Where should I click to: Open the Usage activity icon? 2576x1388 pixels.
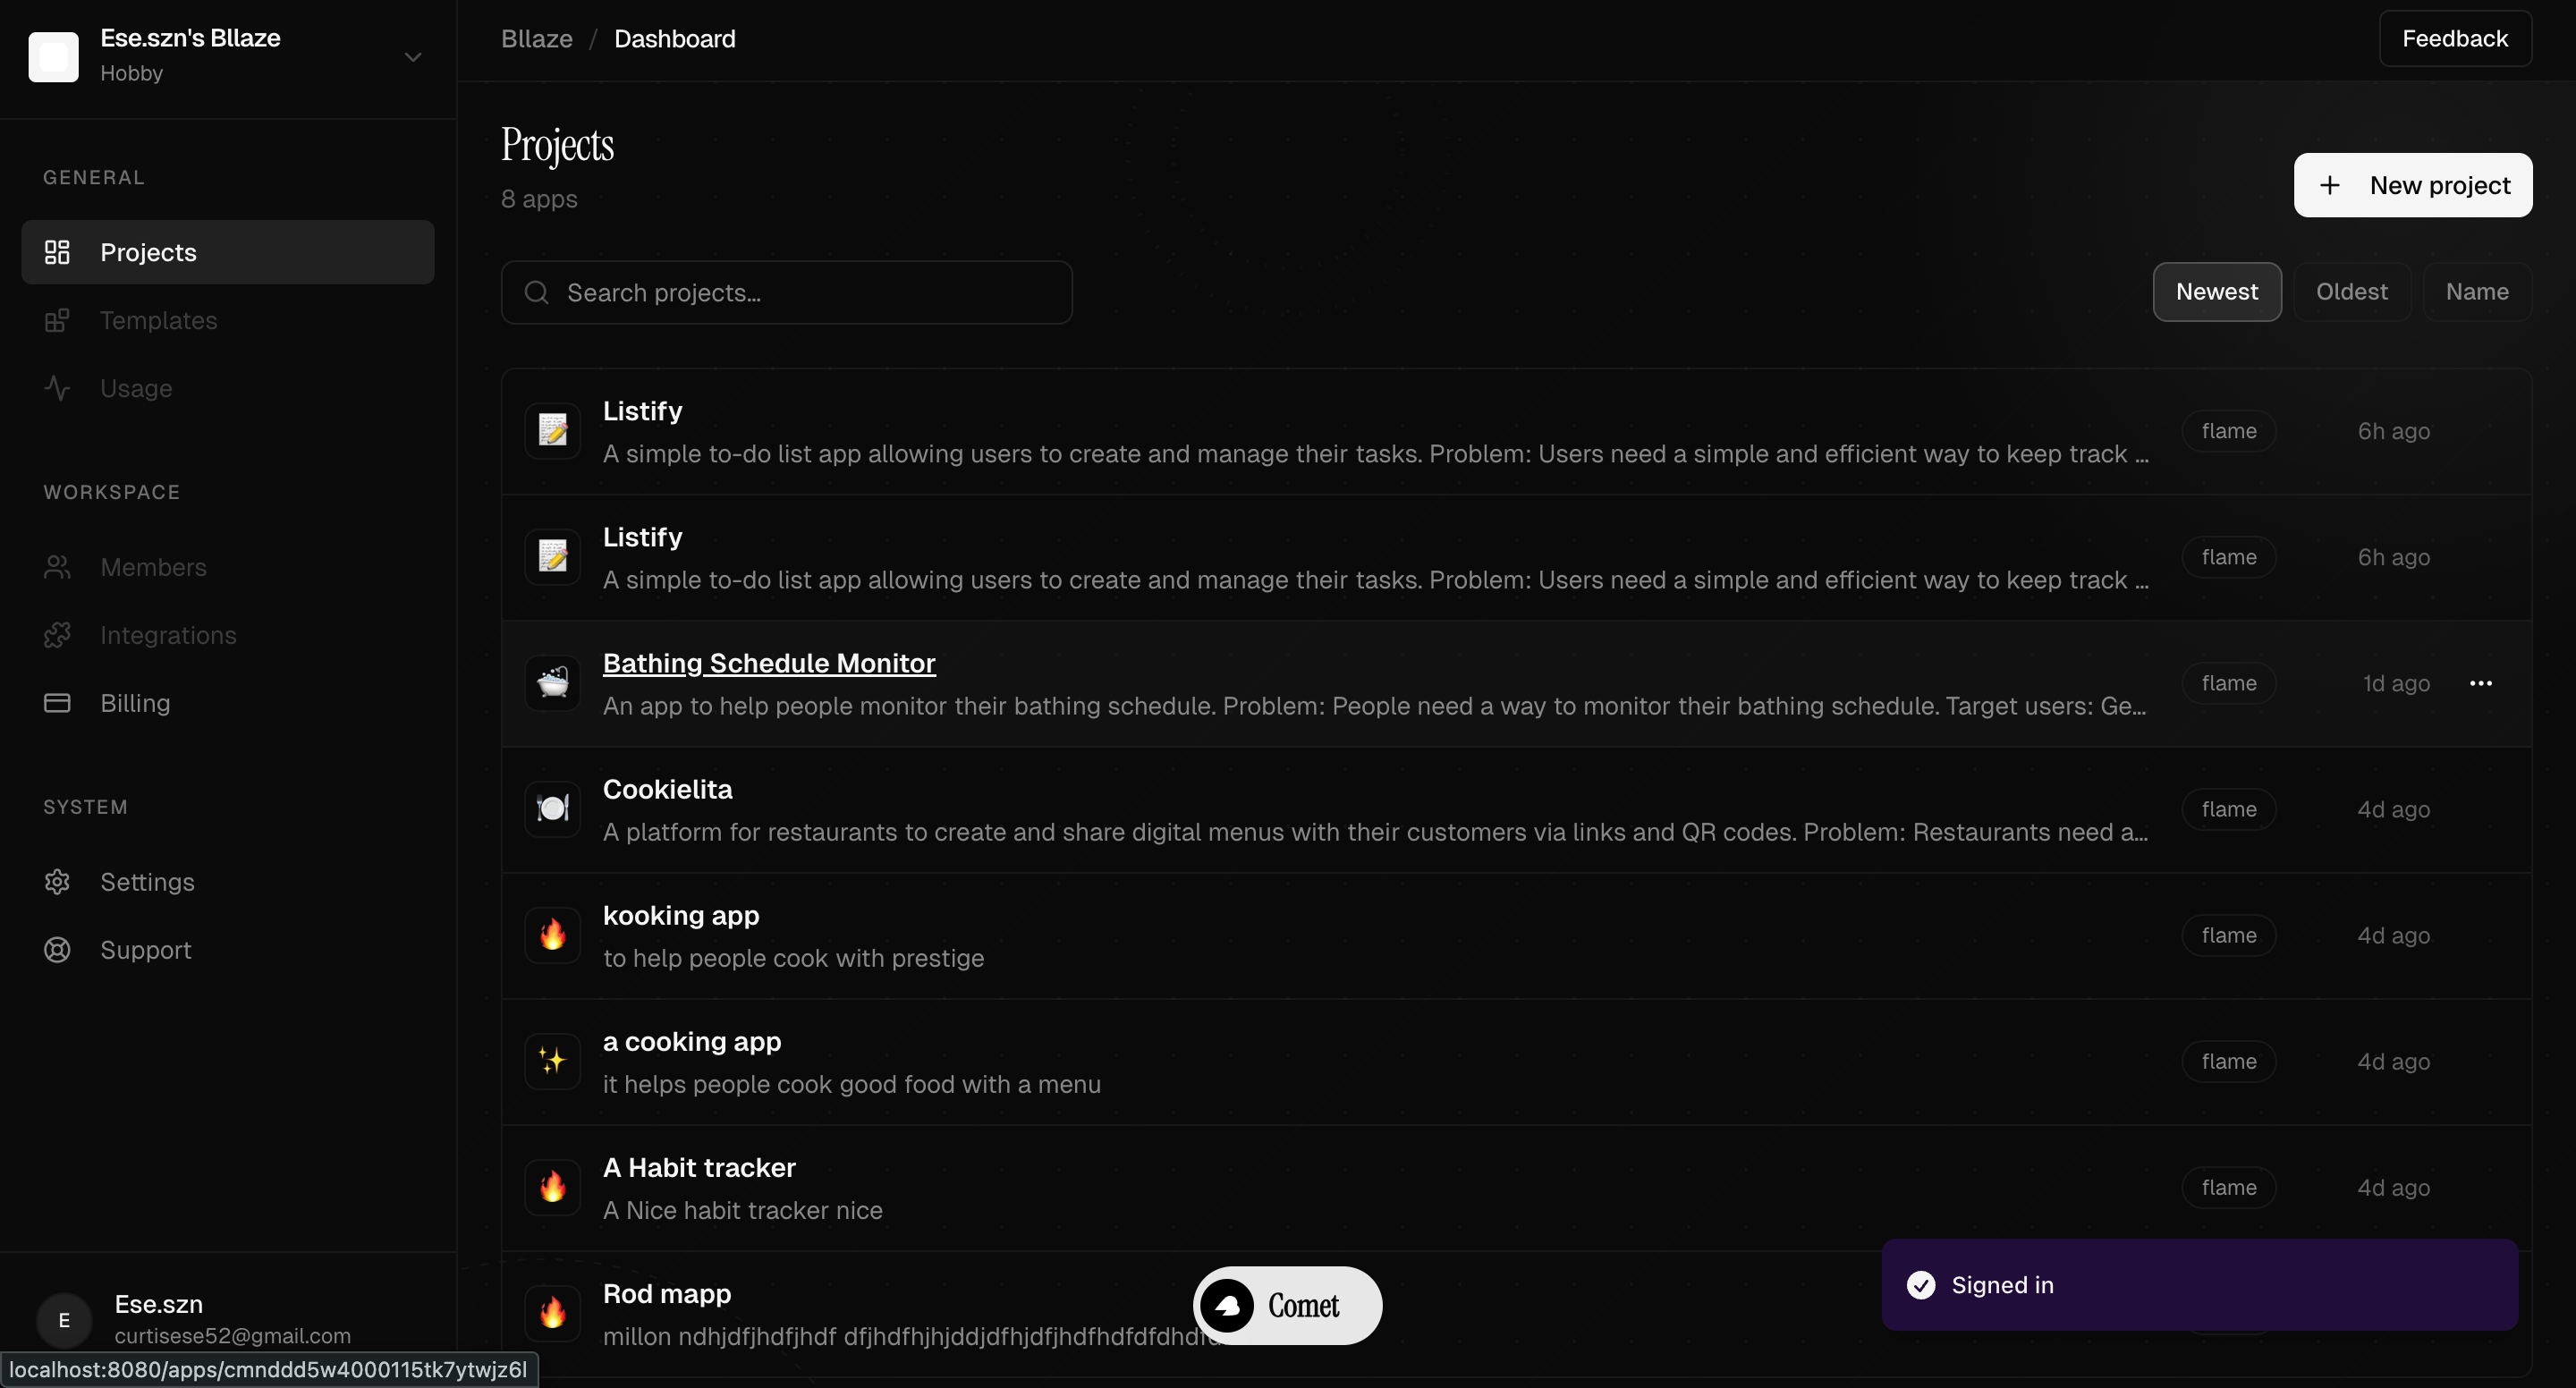(57, 388)
